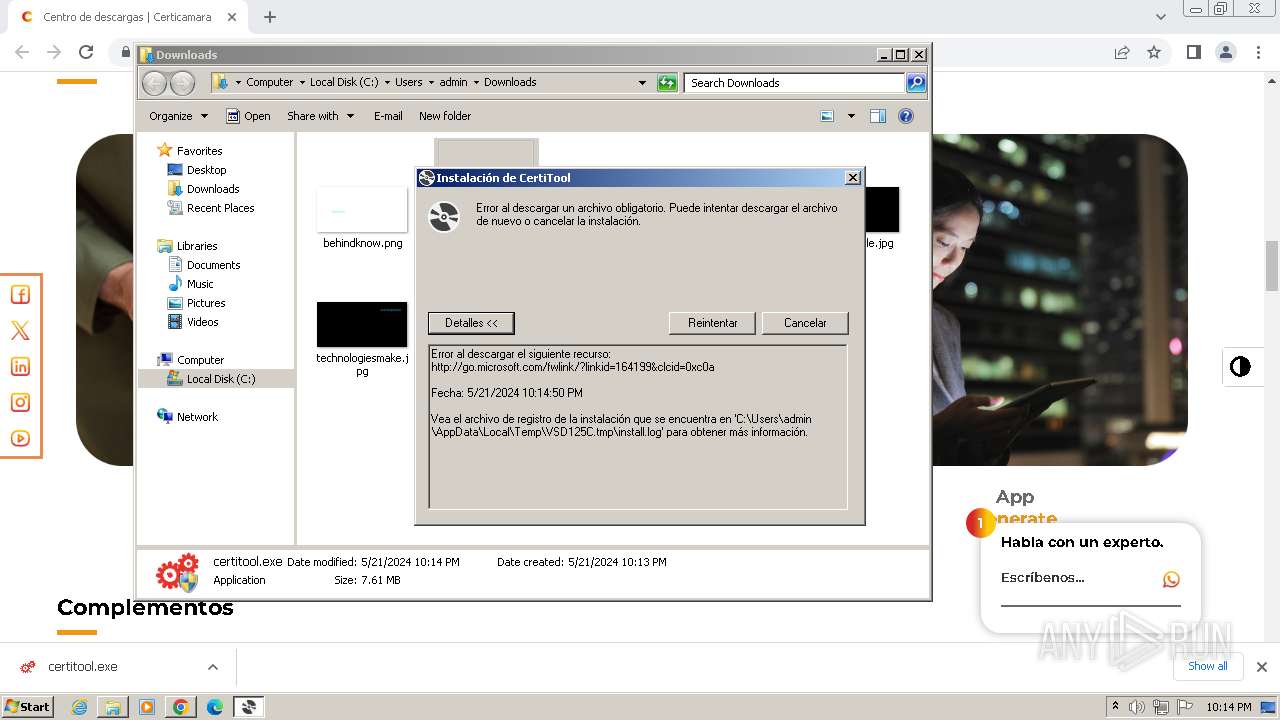Image resolution: width=1280 pixels, height=720 pixels.
Task: Toggle Chrome side panel icon
Action: [1193, 52]
